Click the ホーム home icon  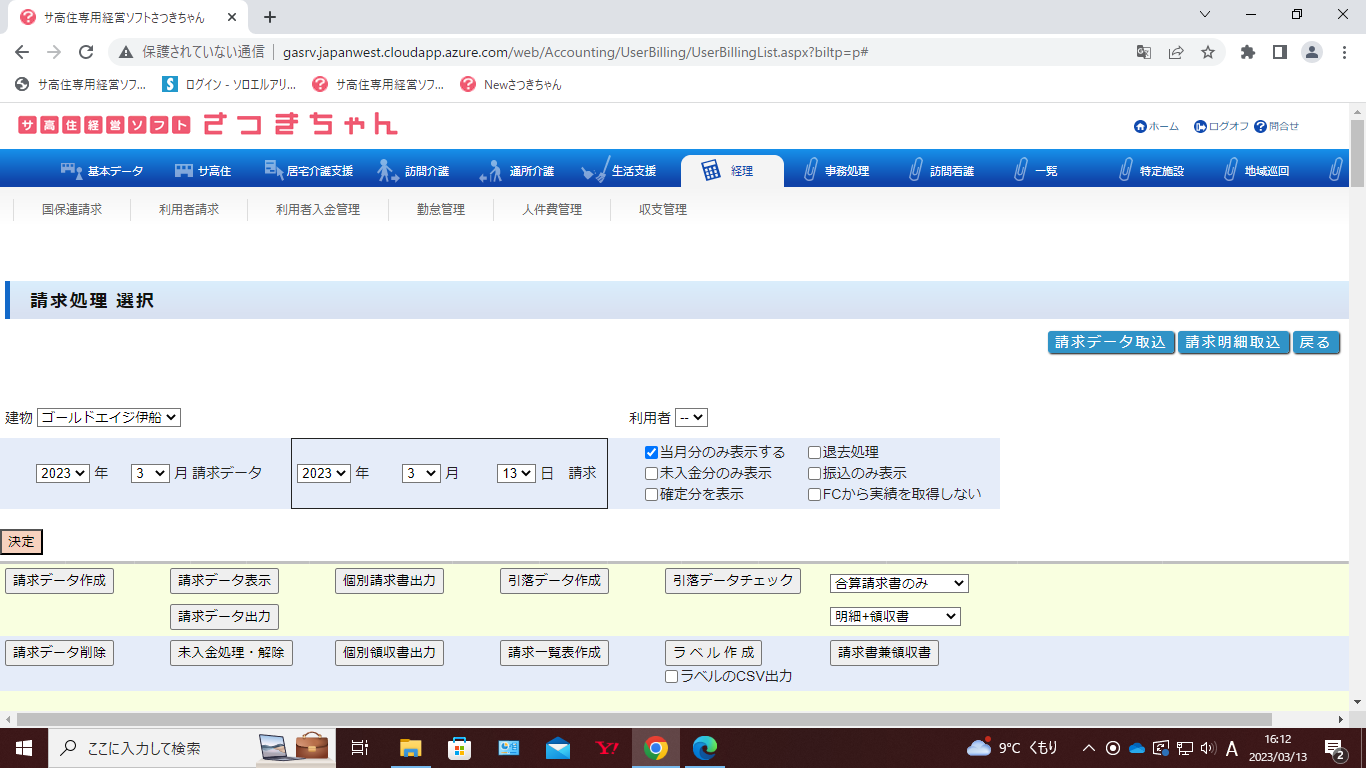pos(1140,127)
